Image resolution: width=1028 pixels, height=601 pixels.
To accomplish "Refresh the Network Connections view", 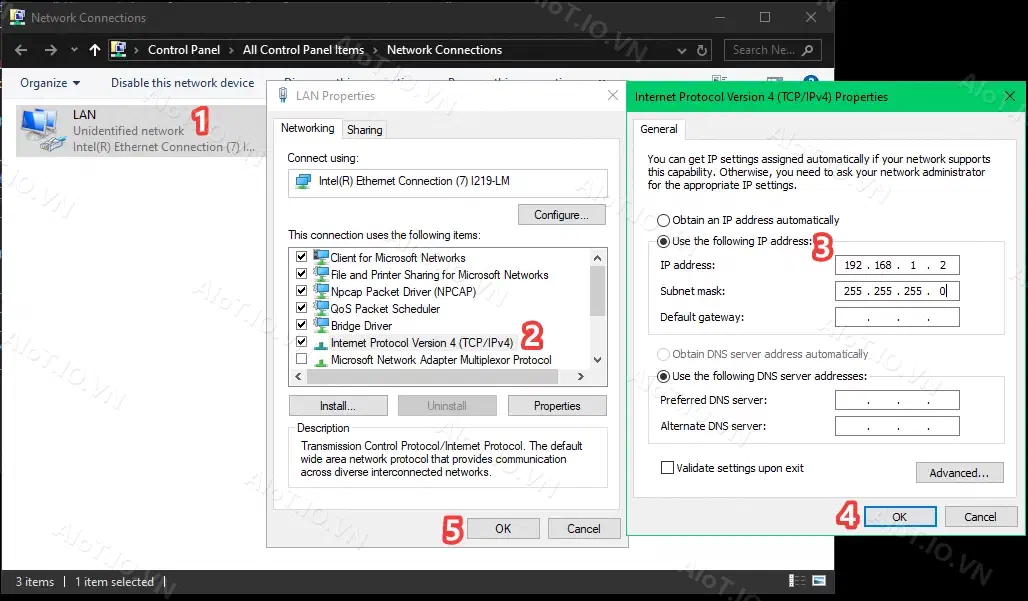I will click(702, 50).
